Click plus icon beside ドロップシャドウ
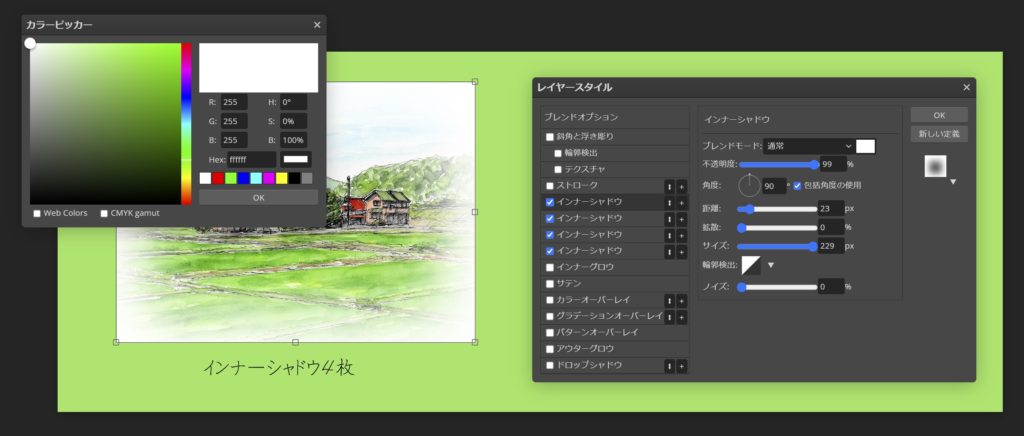The image size is (1024, 436). coord(682,366)
